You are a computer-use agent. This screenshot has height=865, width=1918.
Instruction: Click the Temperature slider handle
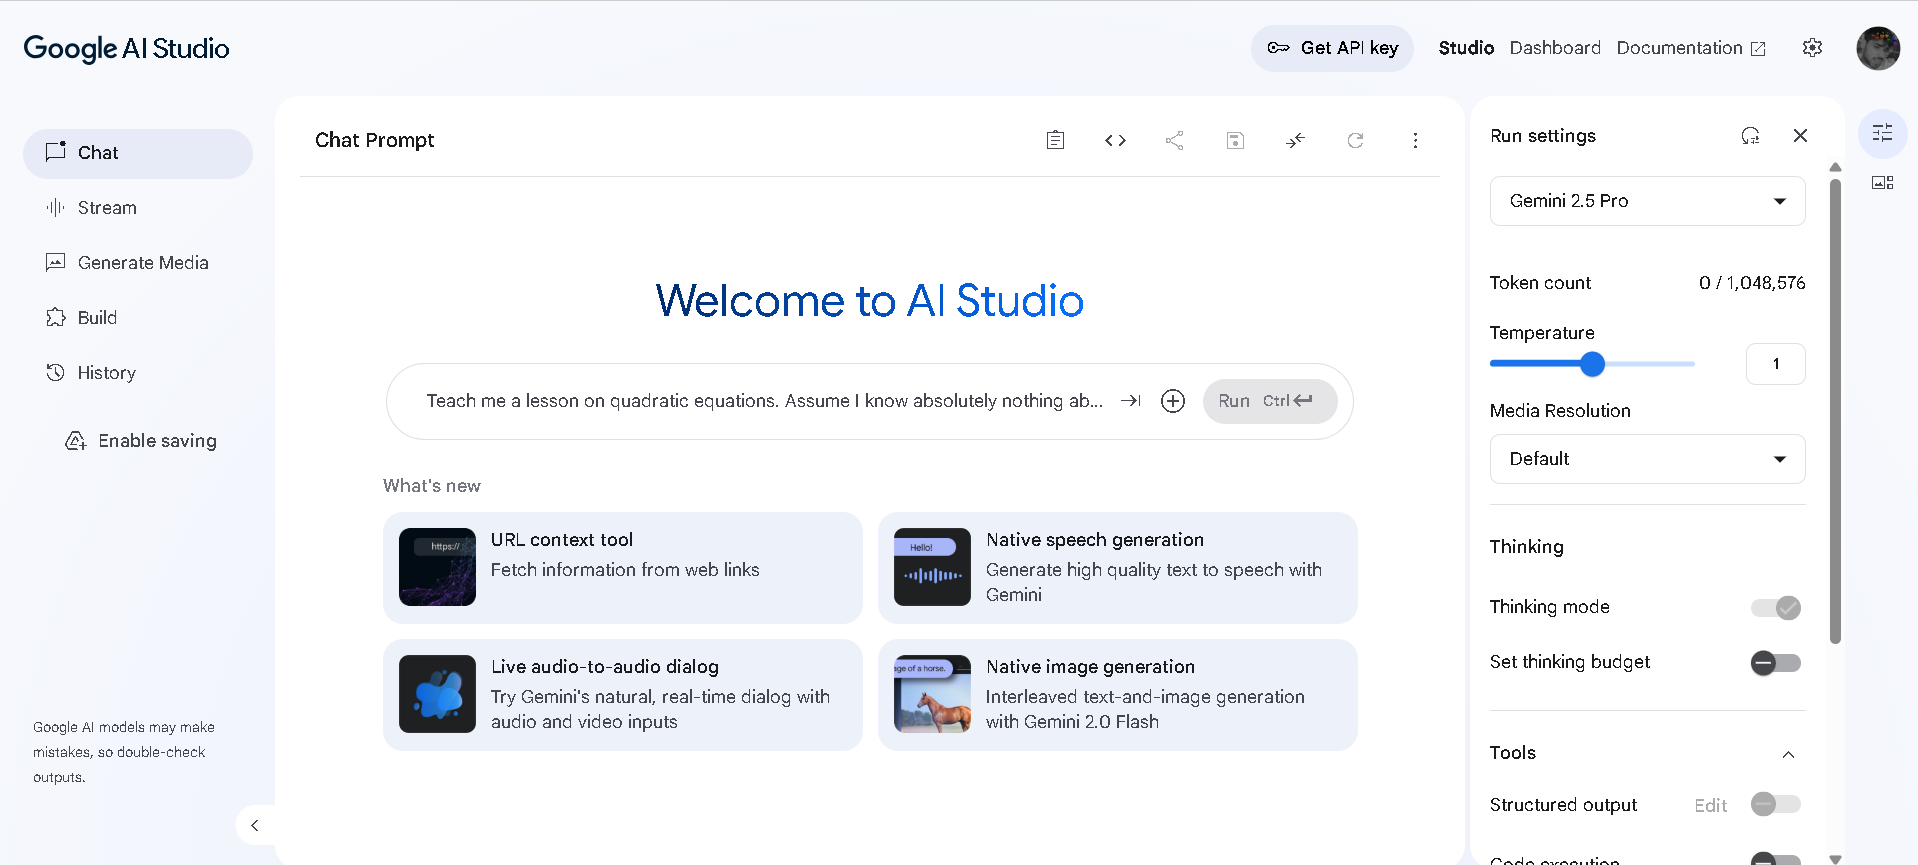1592,364
